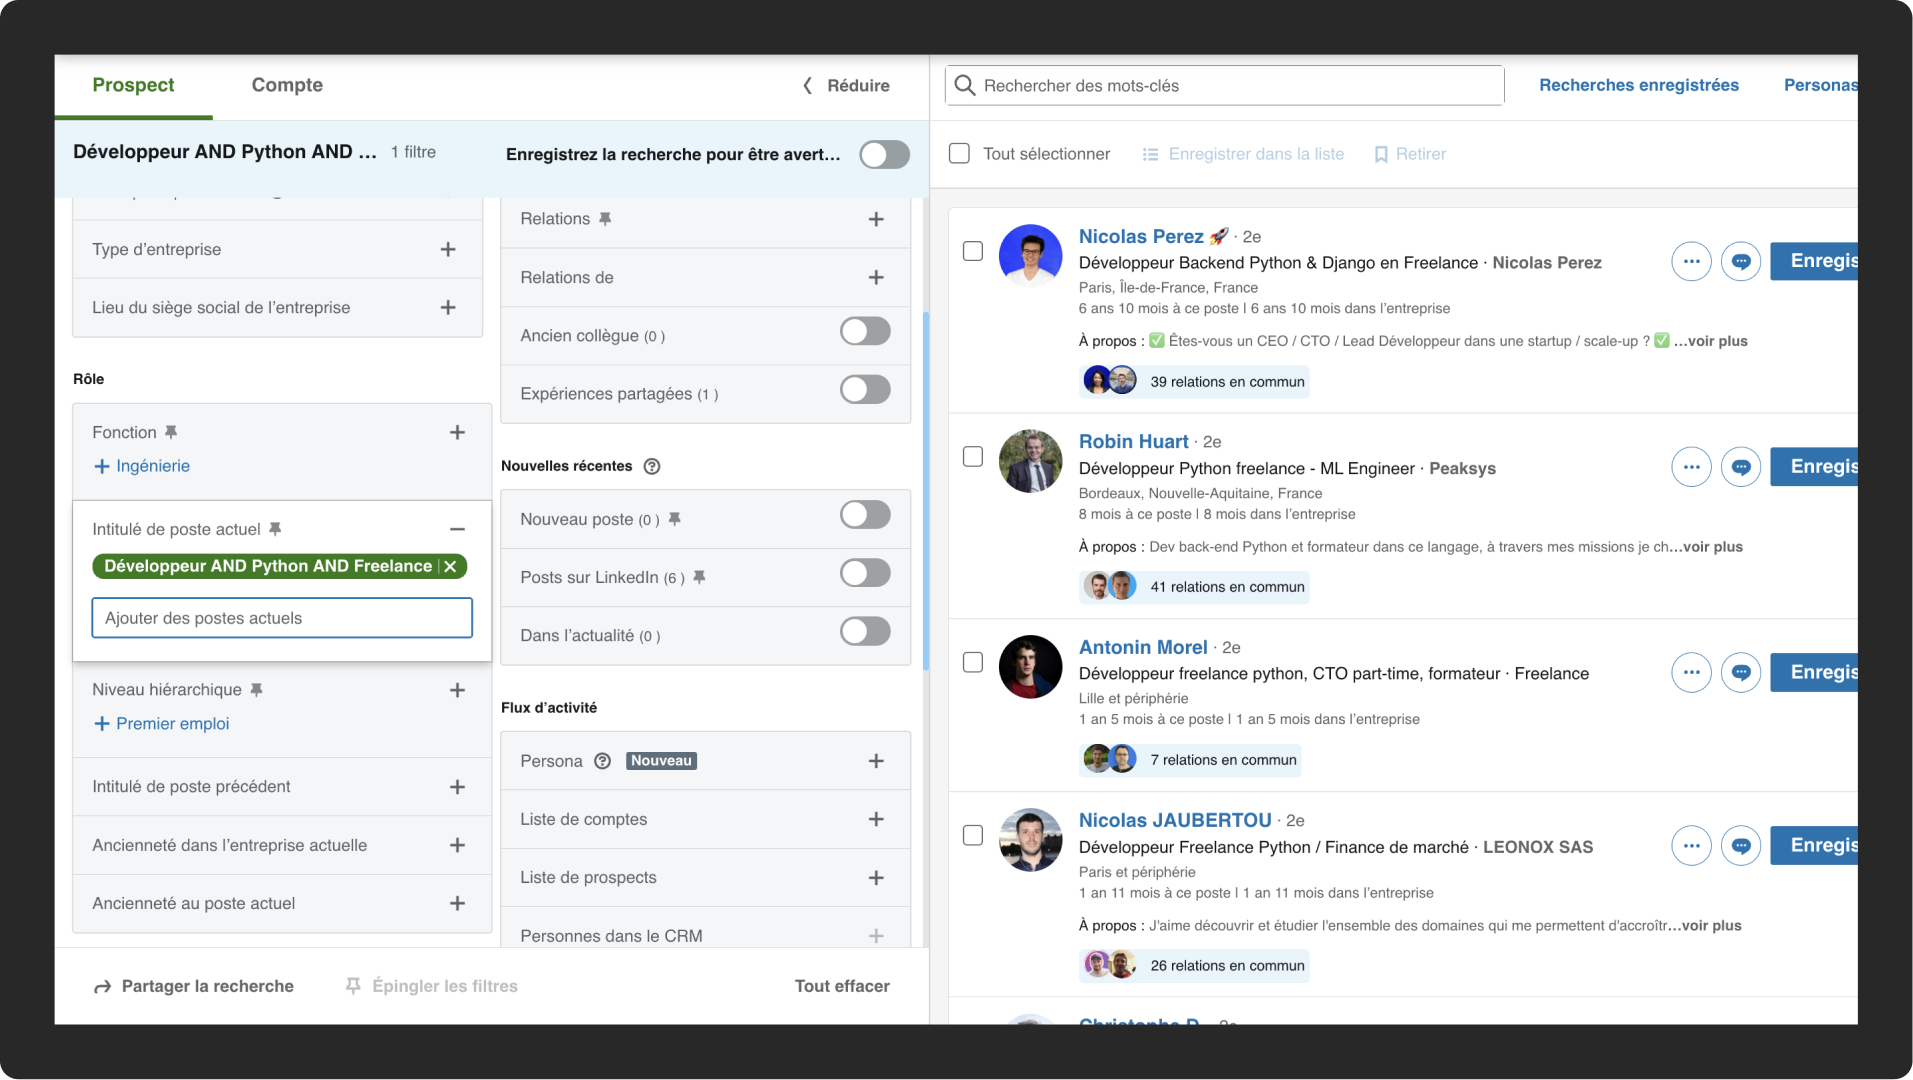Viewport: 1913px width, 1080px height.
Task: Expand Lieu du siège social de l'entreprise
Action: click(x=448, y=308)
